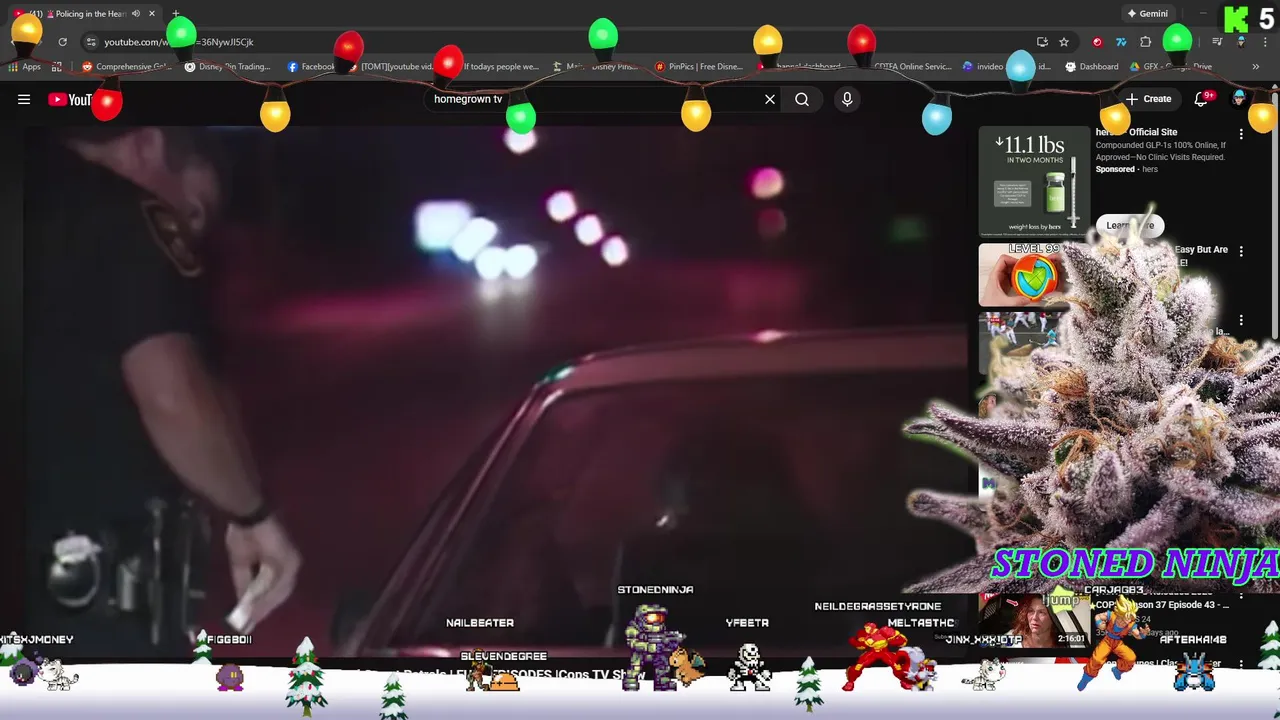Viewport: 1280px width, 720px height.
Task: Open Disney Pin Trading bookmark
Action: click(227, 67)
